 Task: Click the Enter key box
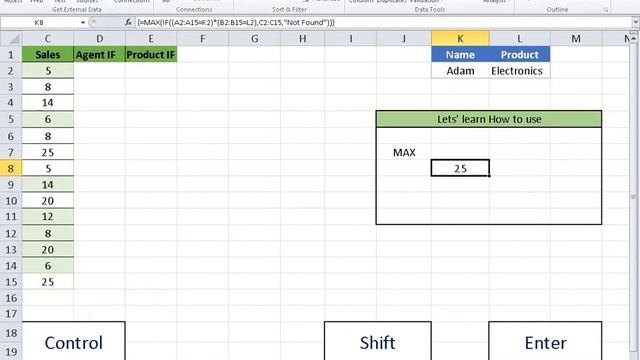545,341
